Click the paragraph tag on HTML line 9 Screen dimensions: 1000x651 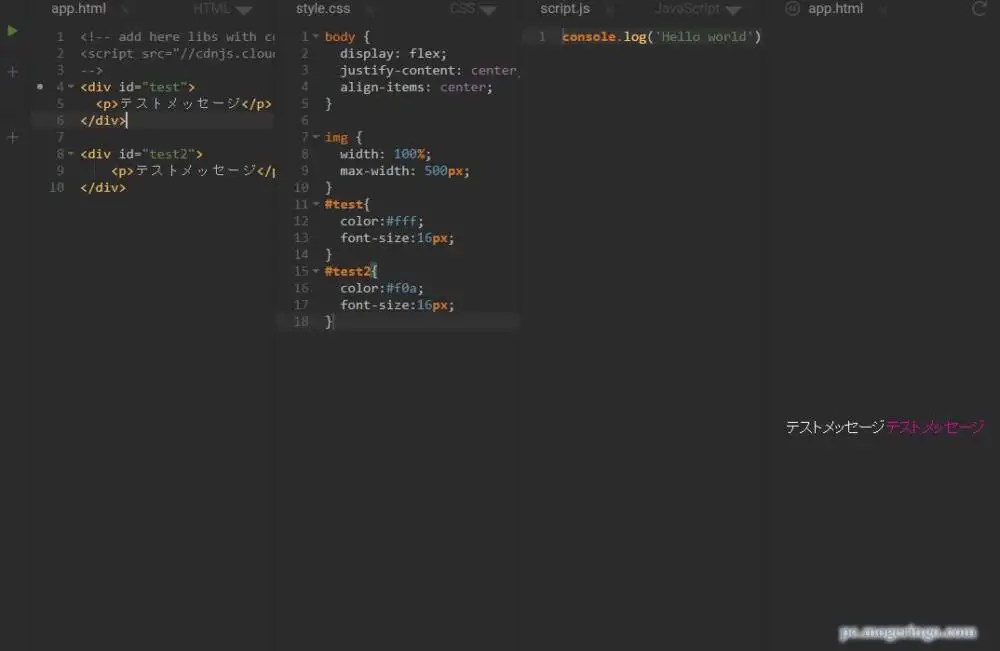[x=193, y=171]
